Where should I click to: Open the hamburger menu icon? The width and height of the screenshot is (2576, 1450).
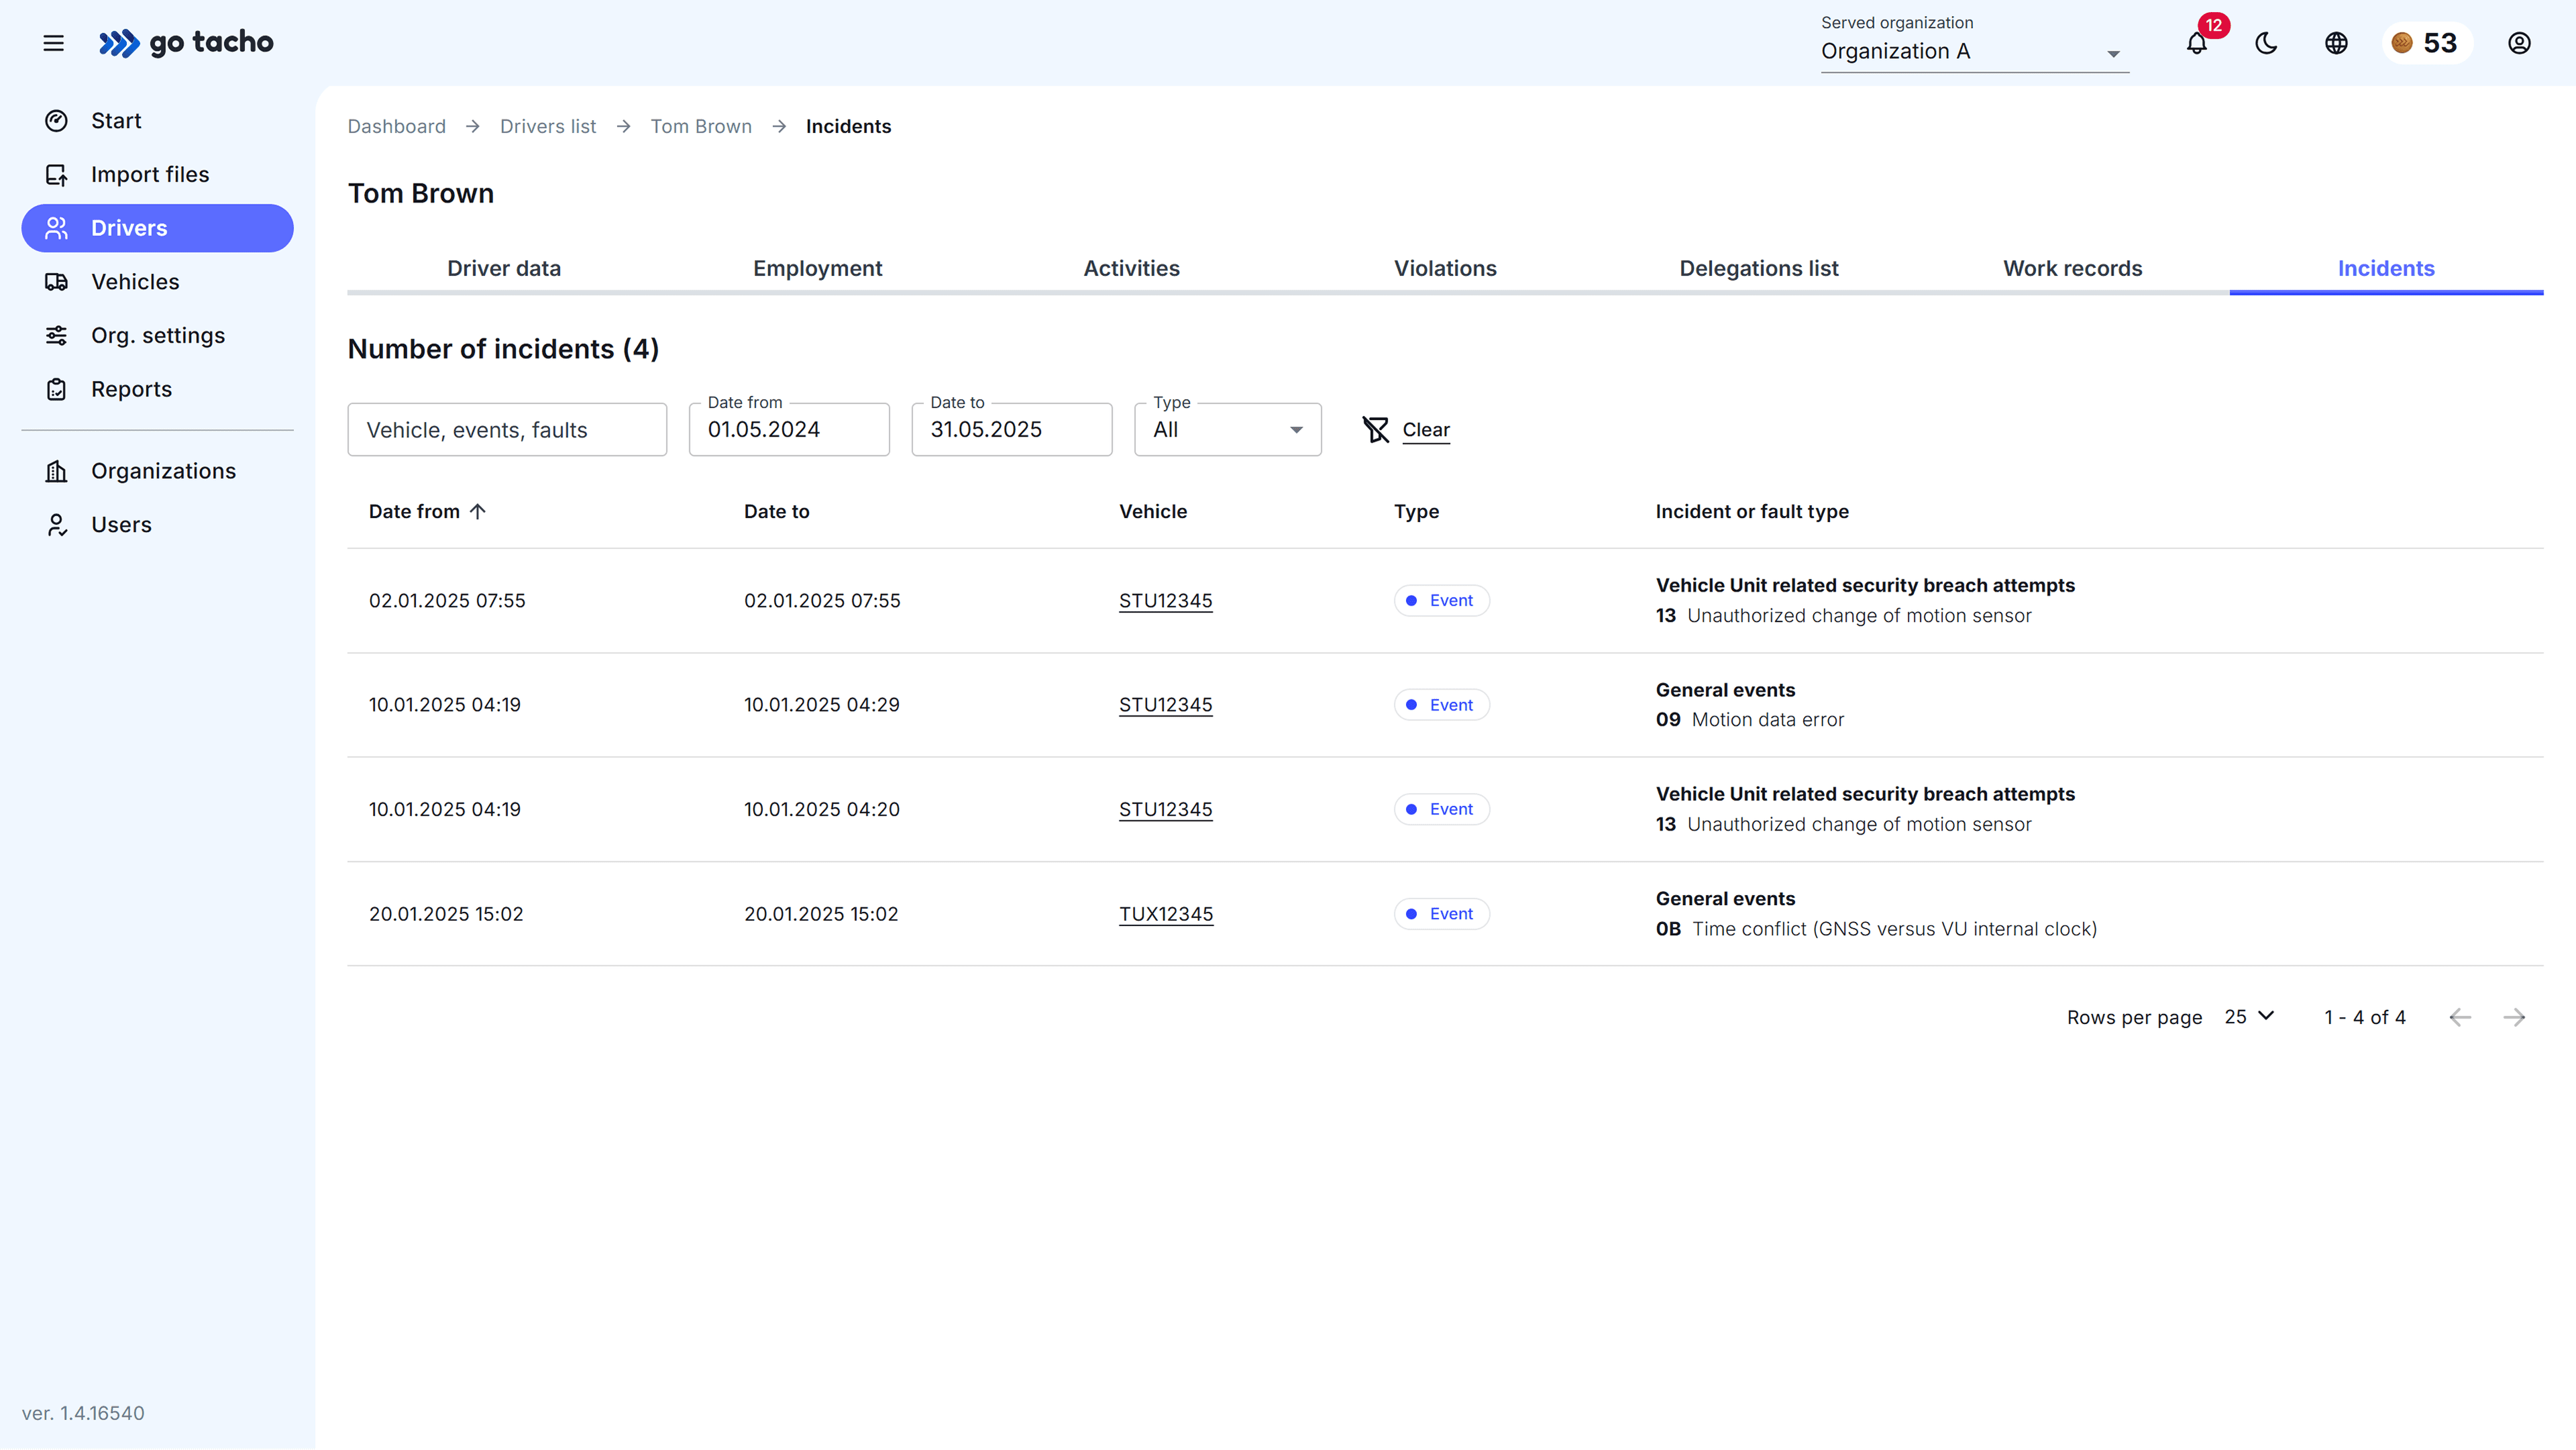[x=53, y=43]
